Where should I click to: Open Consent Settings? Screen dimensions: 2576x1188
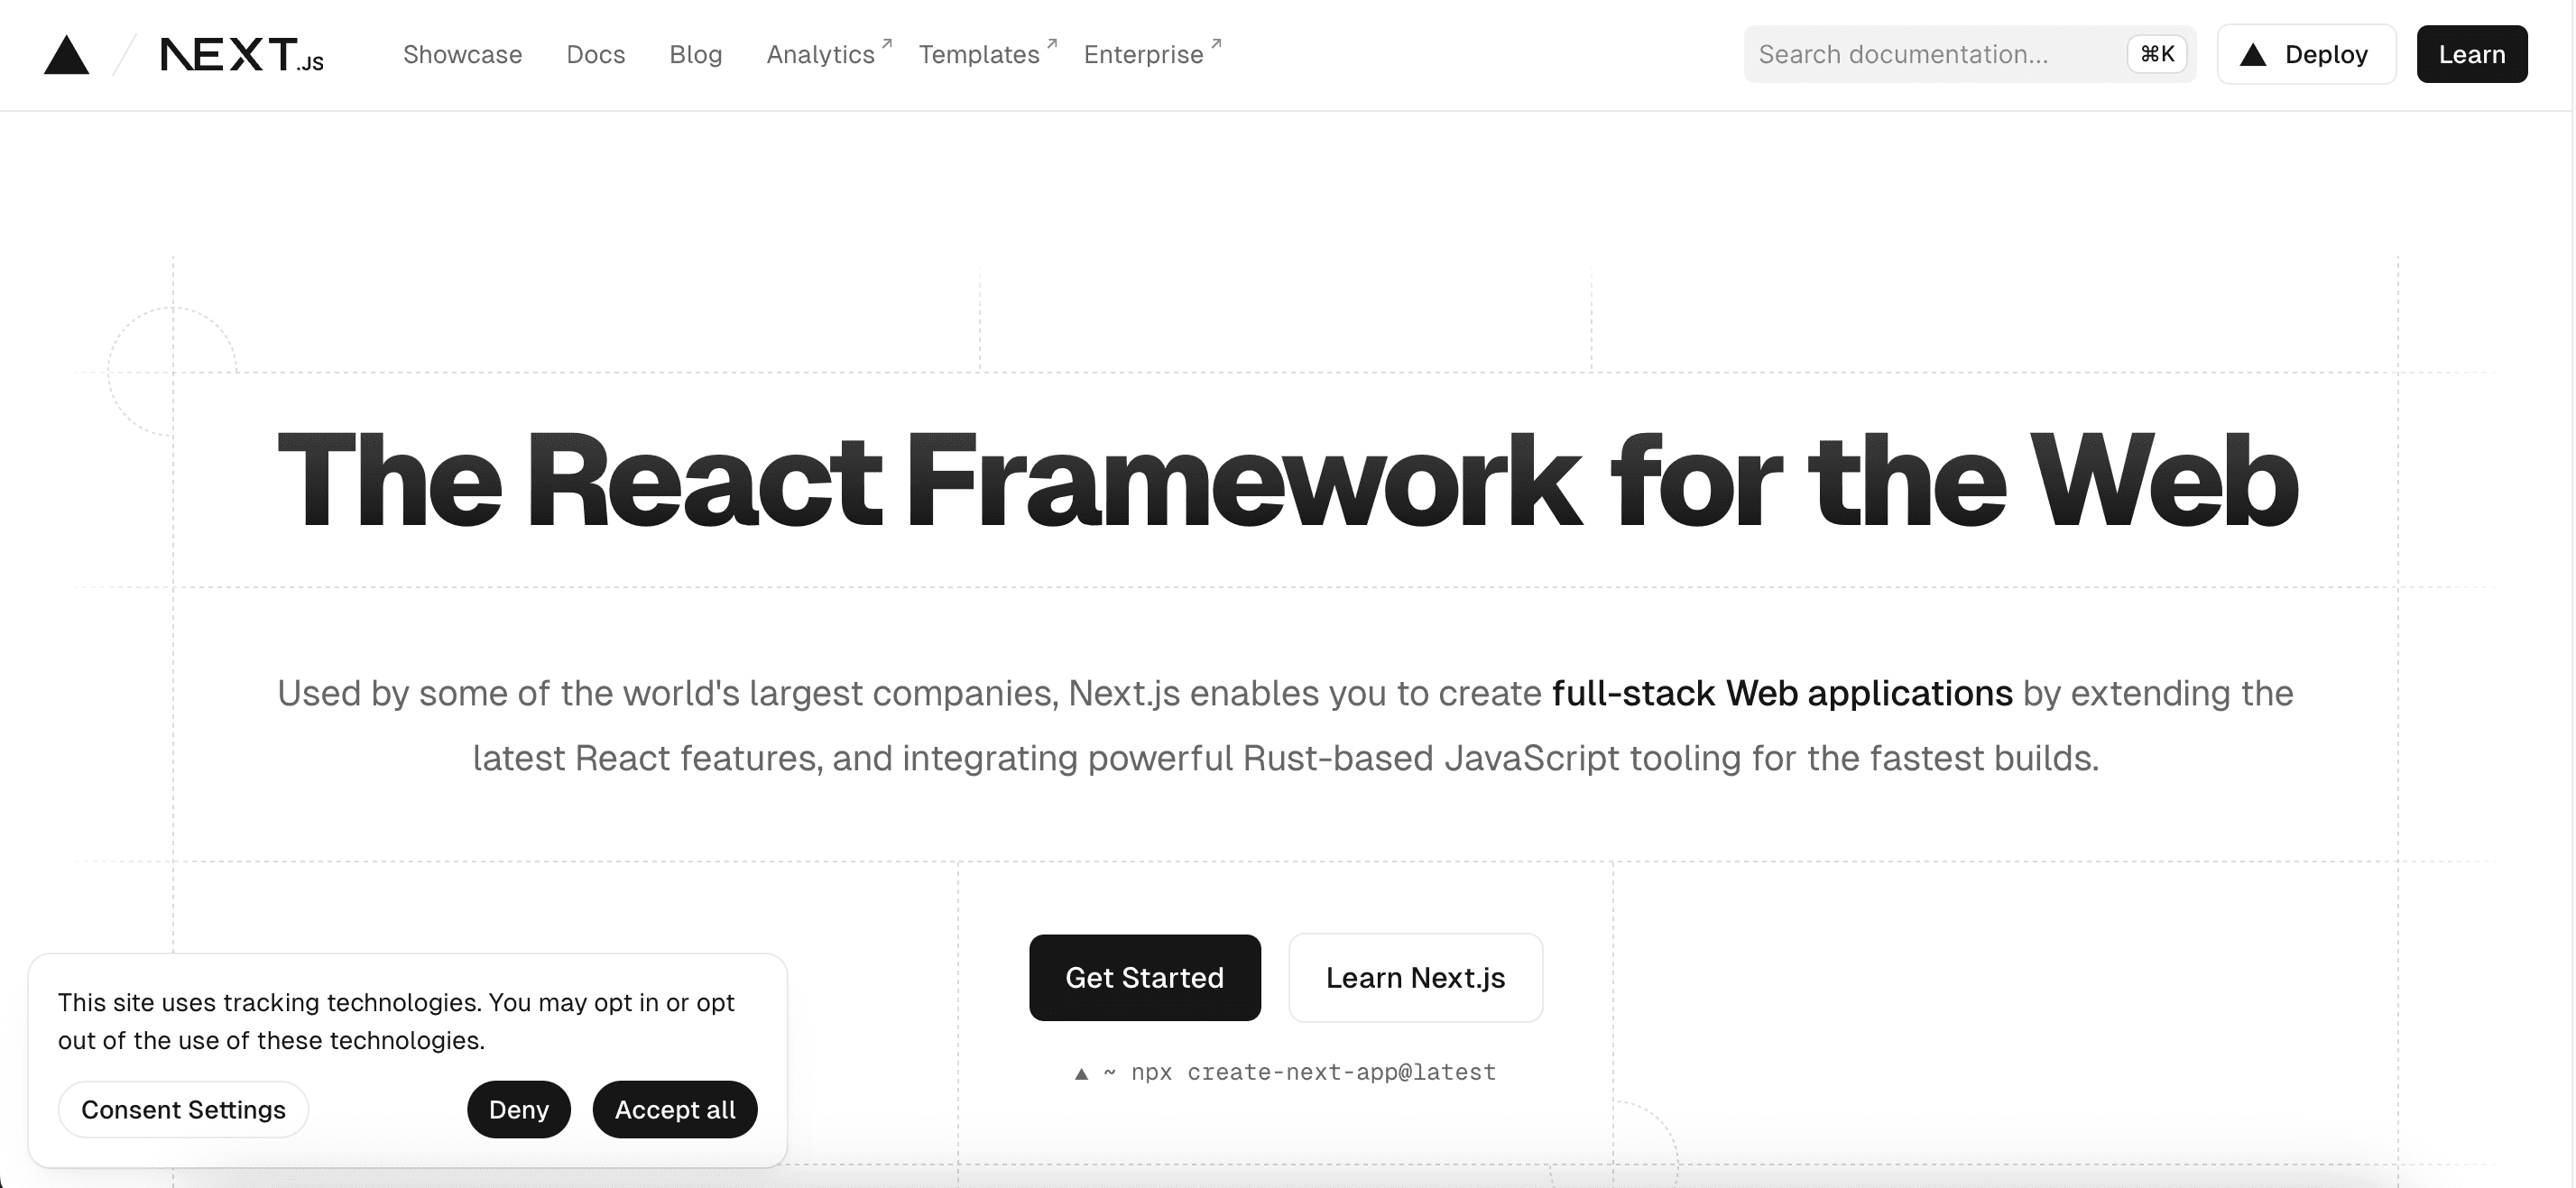click(x=183, y=1109)
